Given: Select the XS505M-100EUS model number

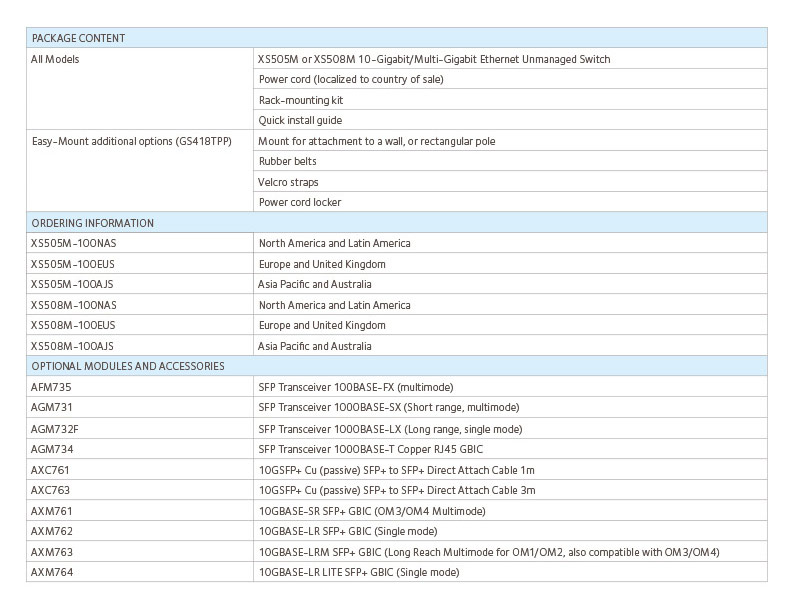Looking at the screenshot, I should [73, 264].
